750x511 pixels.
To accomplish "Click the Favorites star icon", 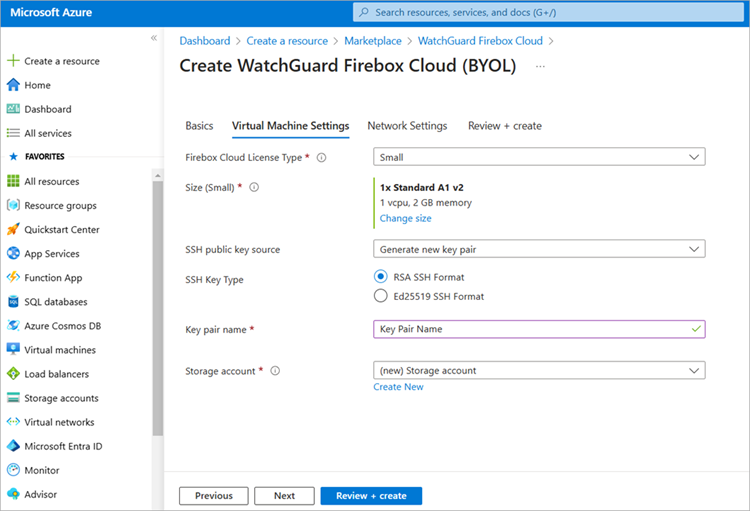I will point(13,156).
